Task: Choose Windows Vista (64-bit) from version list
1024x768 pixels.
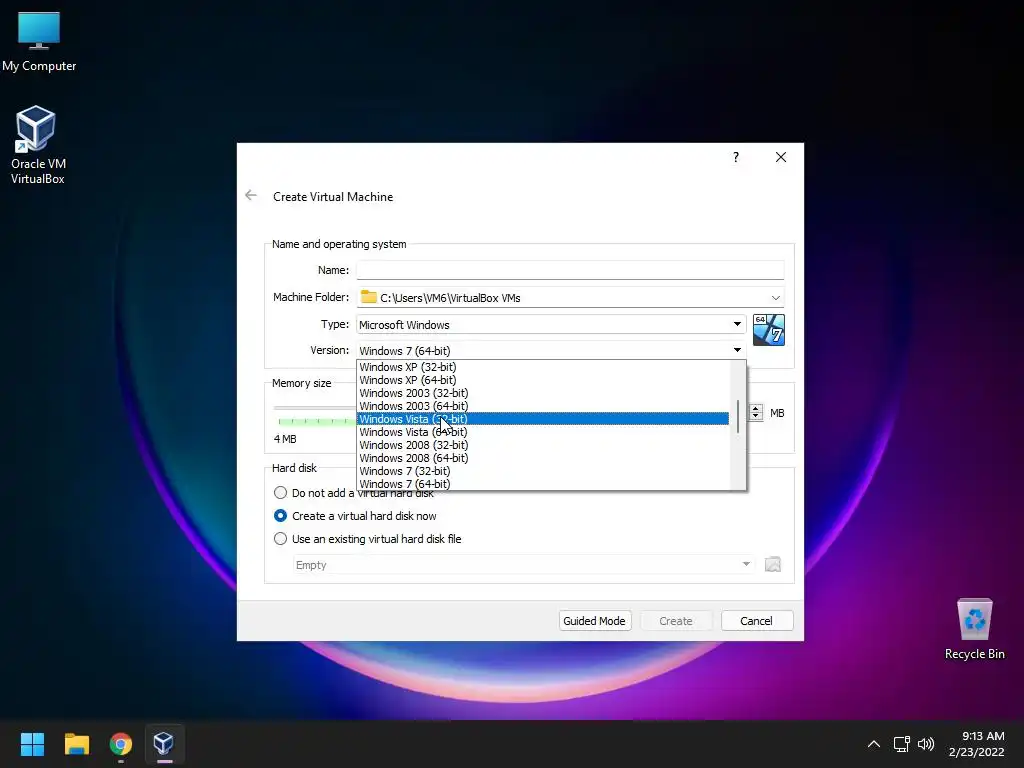Action: (543, 432)
